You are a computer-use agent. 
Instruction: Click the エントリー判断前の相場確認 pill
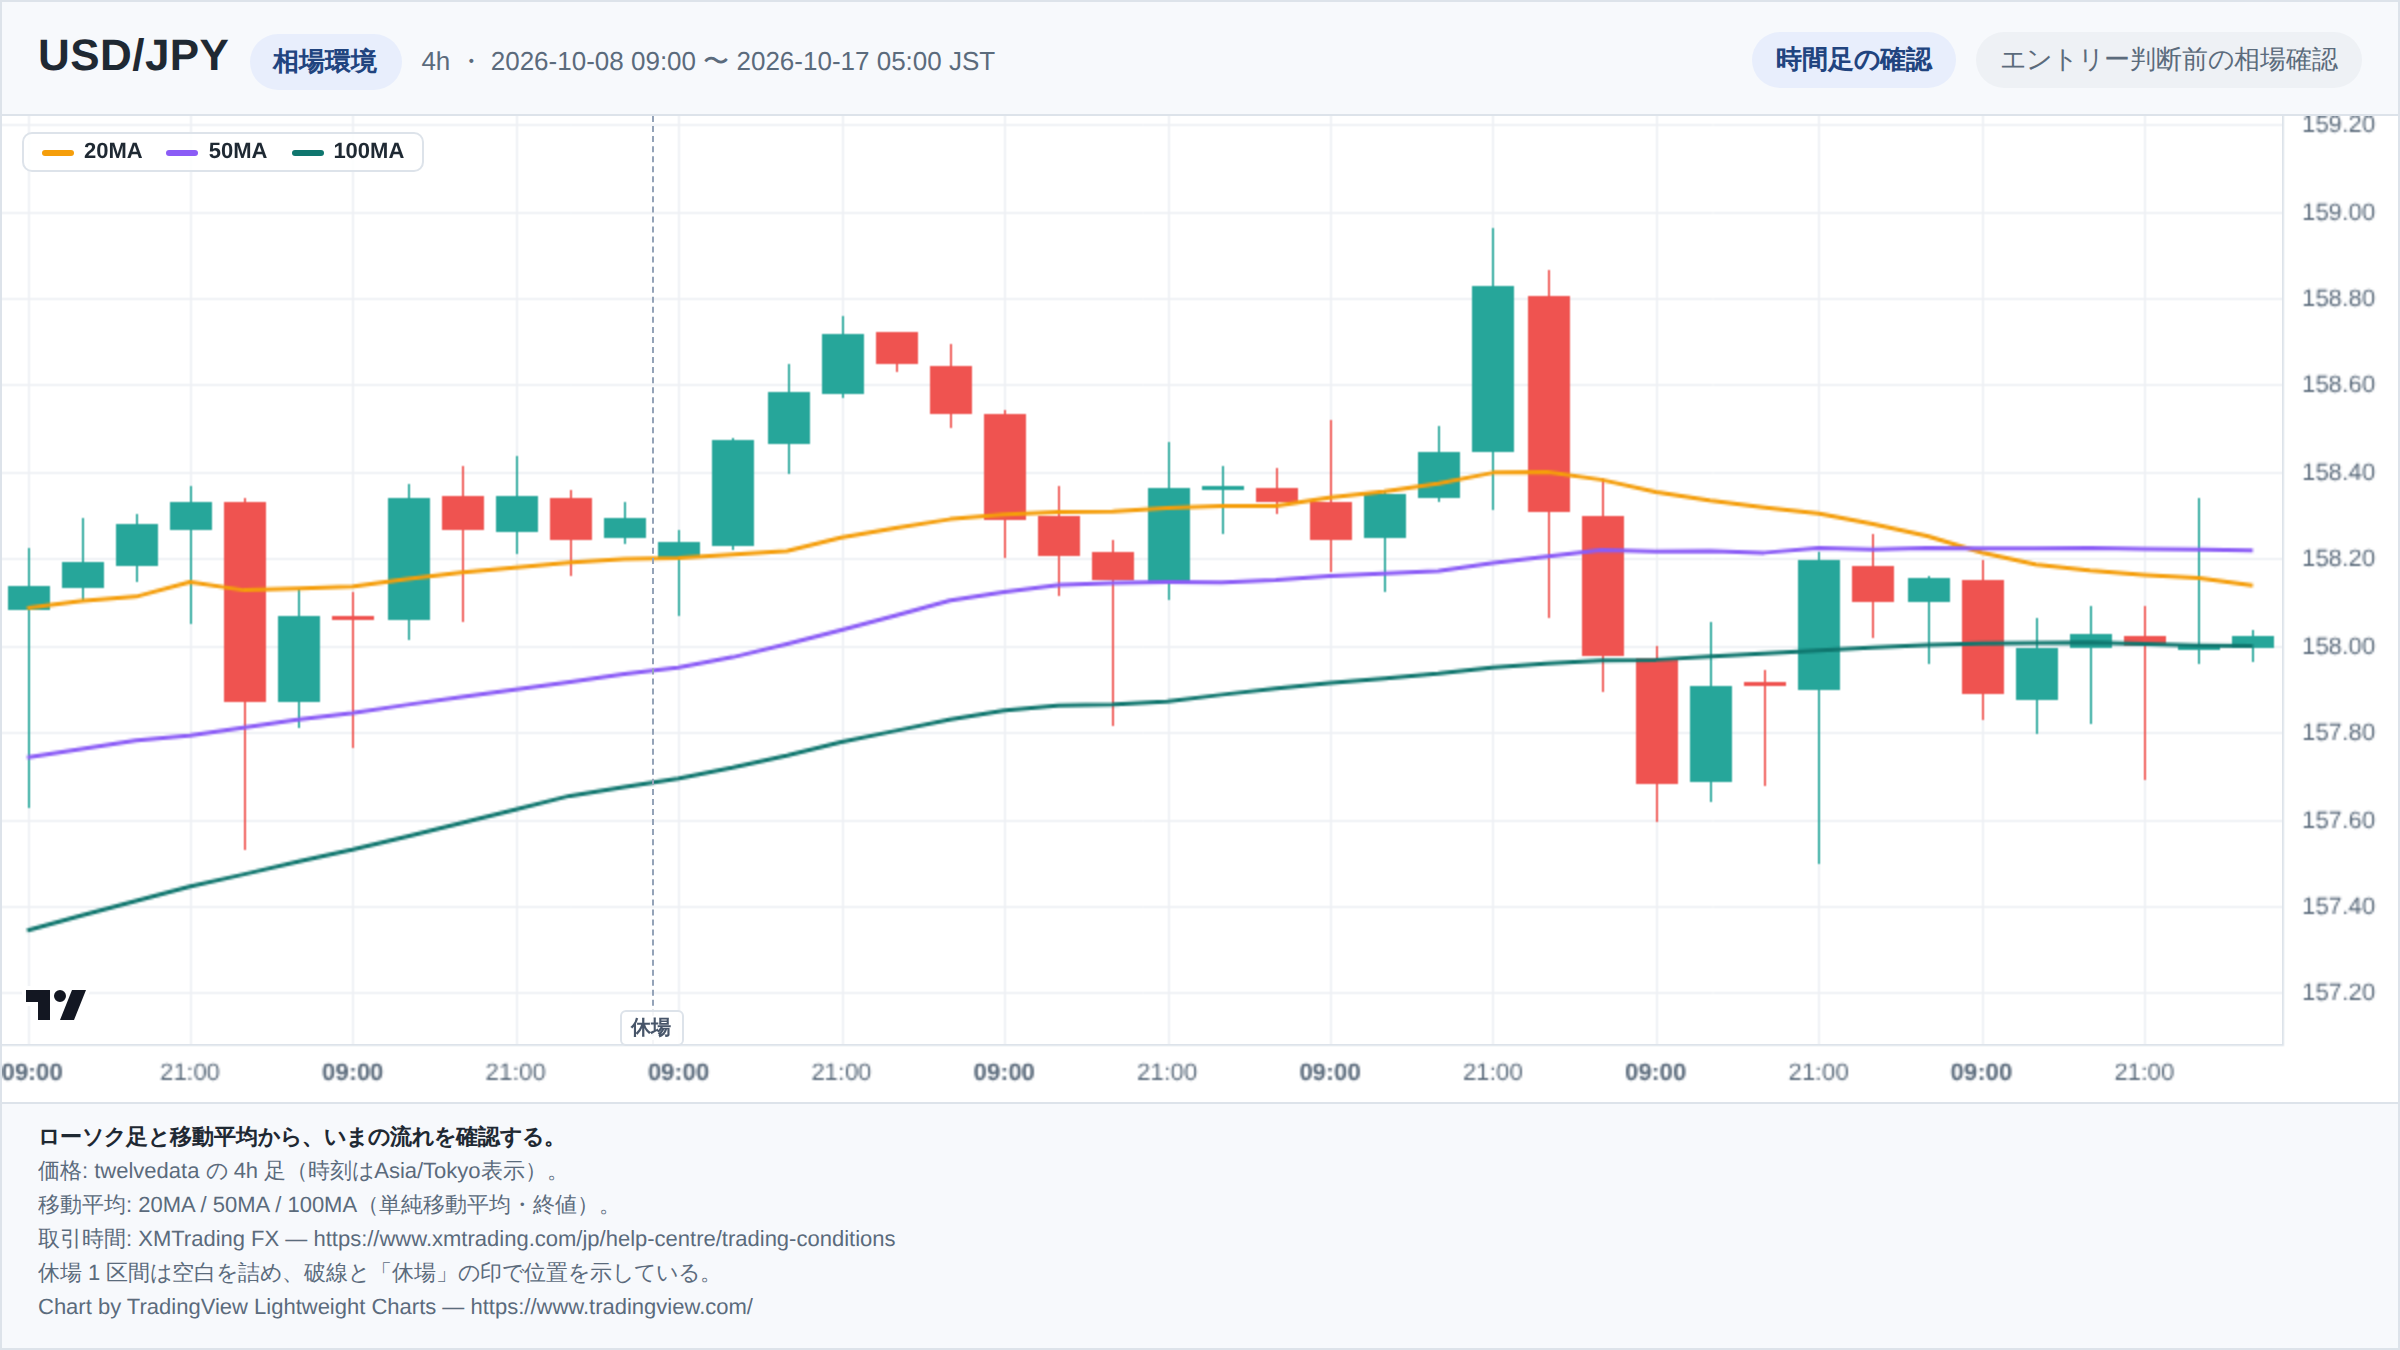point(2168,60)
